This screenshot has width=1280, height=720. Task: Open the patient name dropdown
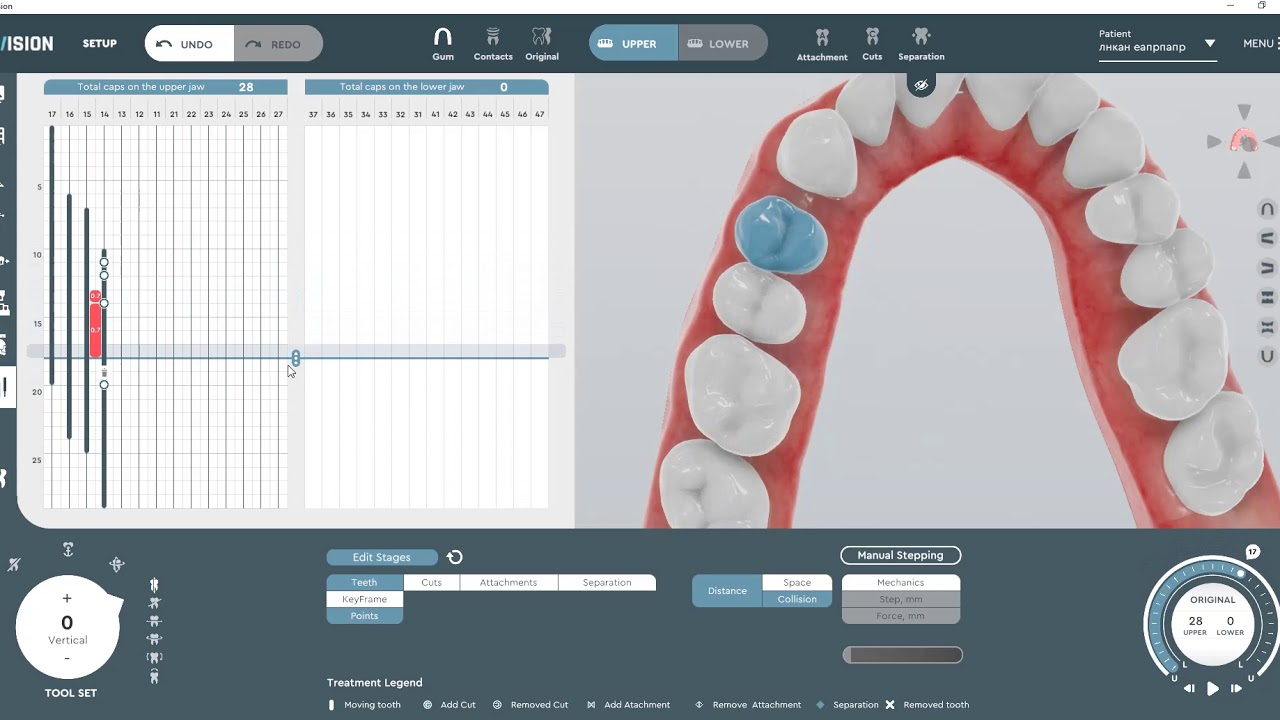coord(1210,44)
